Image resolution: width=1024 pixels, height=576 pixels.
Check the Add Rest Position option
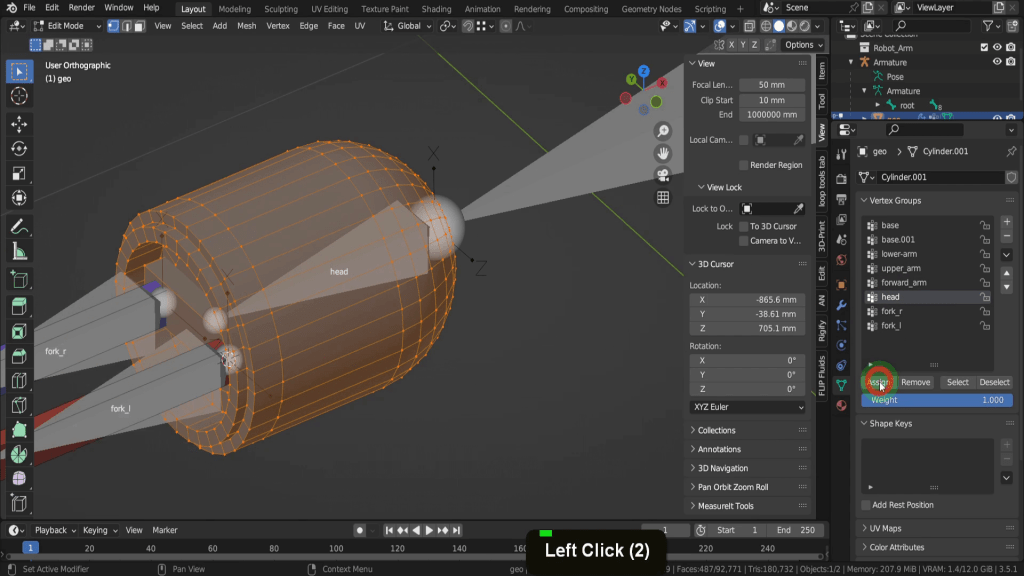coord(866,505)
